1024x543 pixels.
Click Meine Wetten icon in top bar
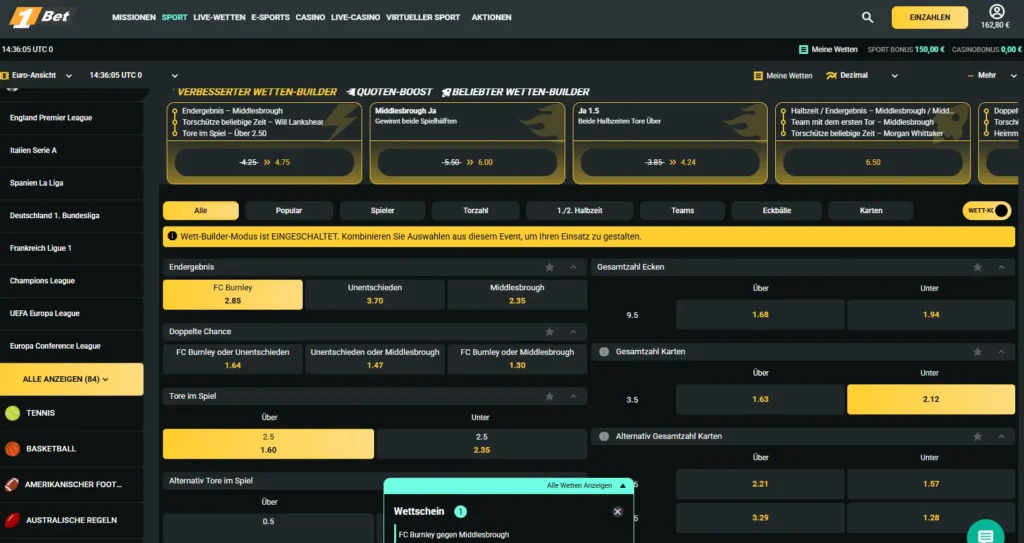click(803, 50)
